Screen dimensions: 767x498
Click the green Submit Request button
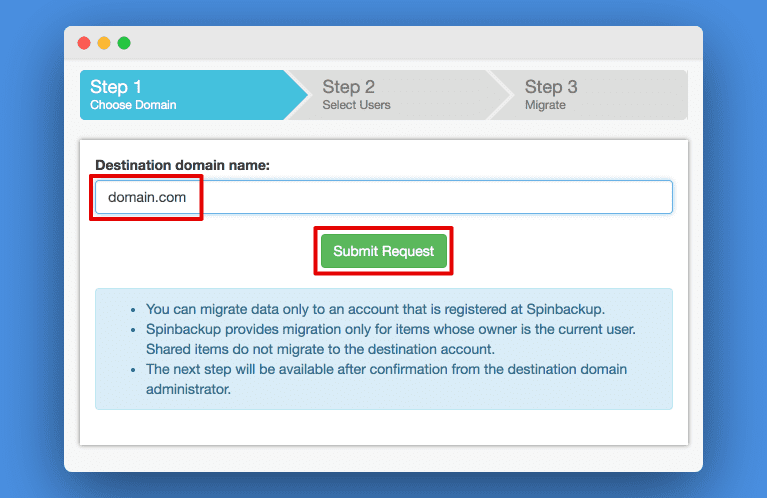(x=384, y=251)
